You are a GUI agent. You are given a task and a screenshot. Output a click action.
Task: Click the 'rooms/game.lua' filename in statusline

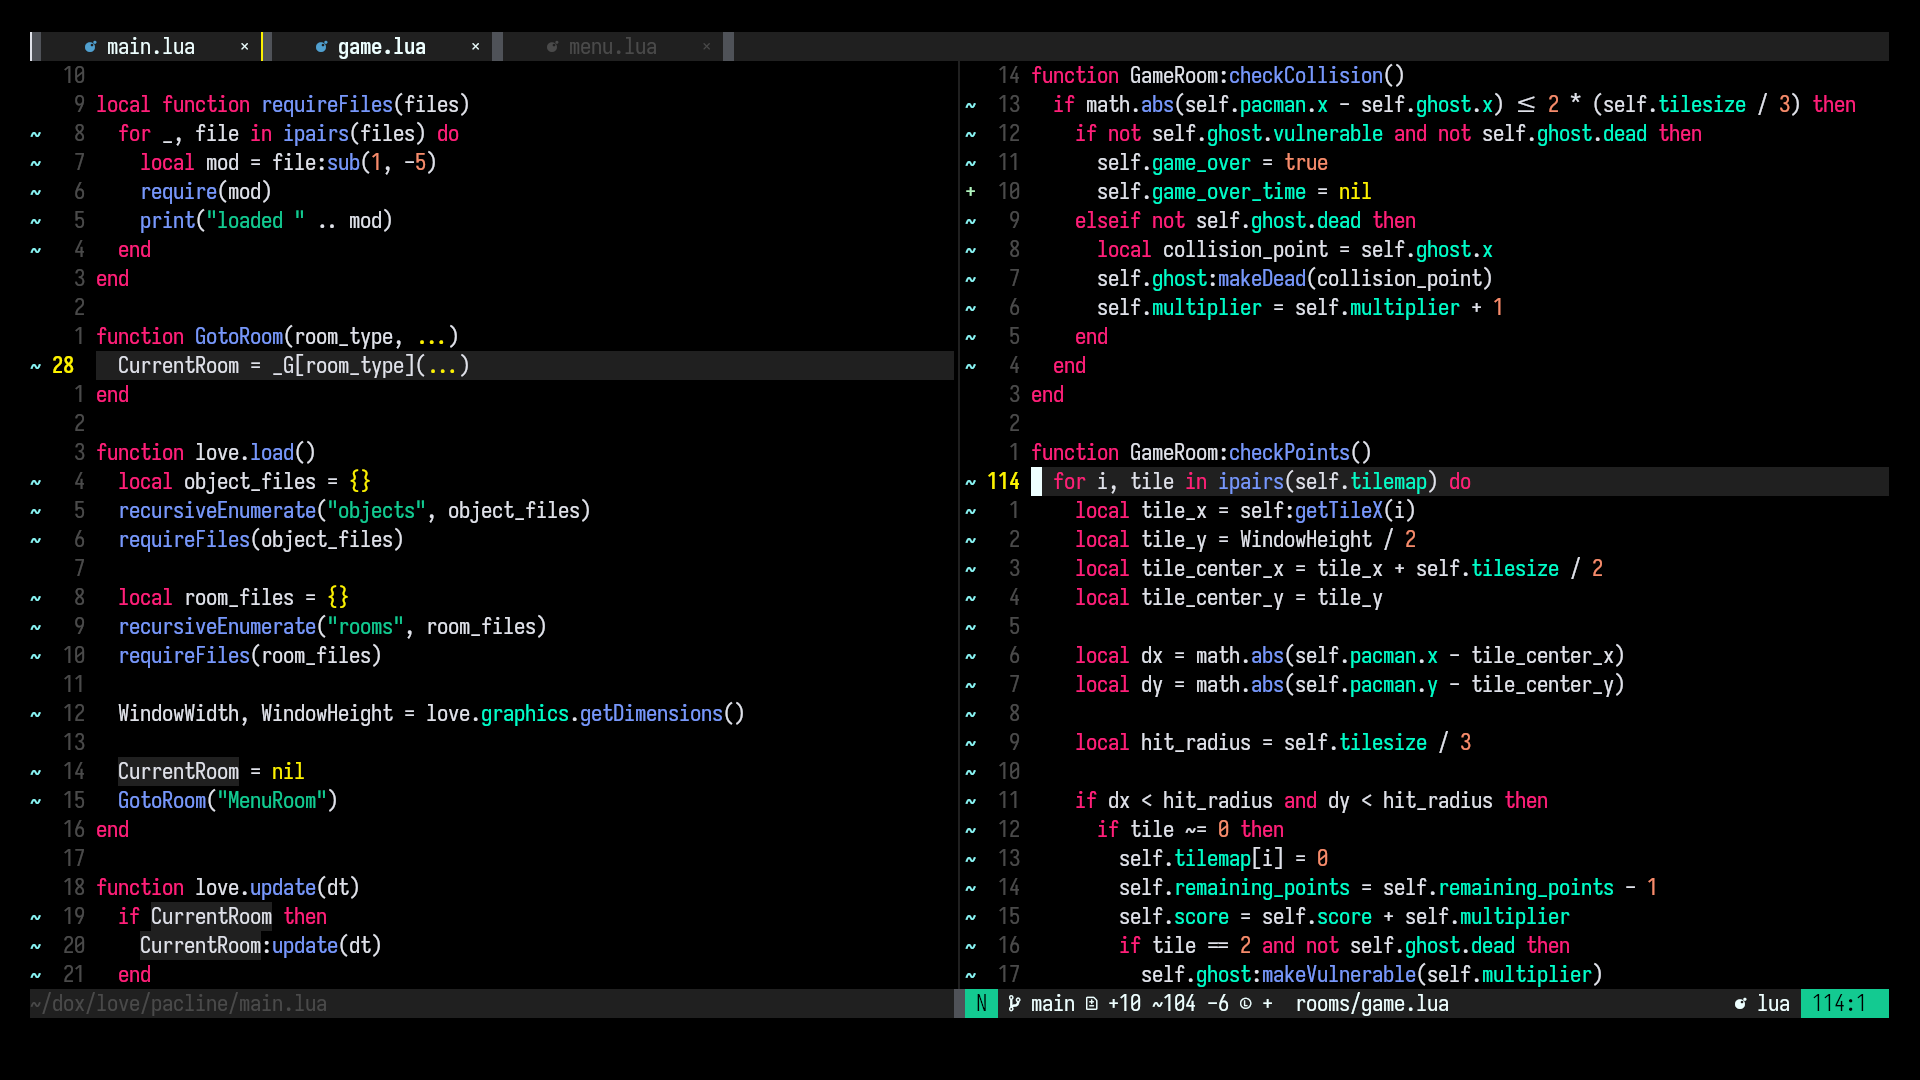(x=1372, y=1004)
